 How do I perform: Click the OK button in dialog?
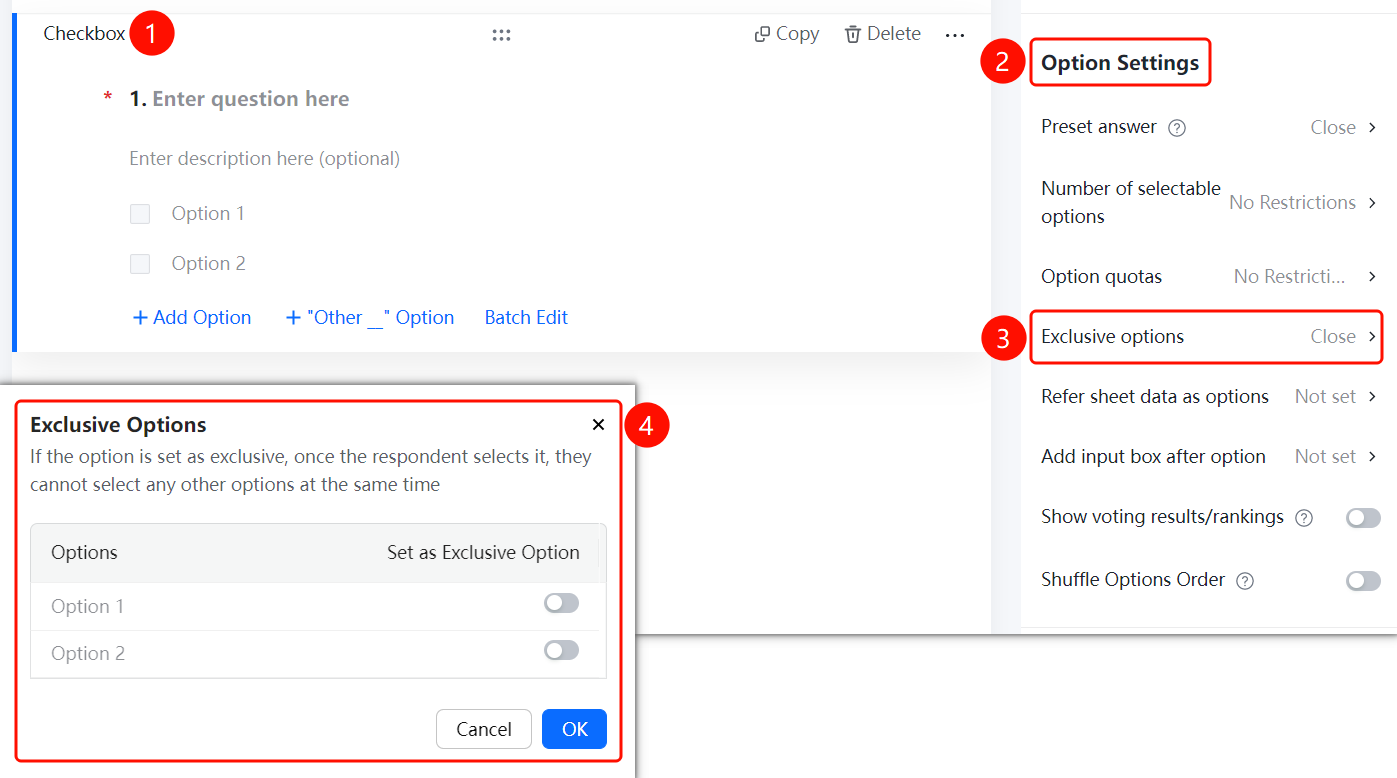pos(574,729)
